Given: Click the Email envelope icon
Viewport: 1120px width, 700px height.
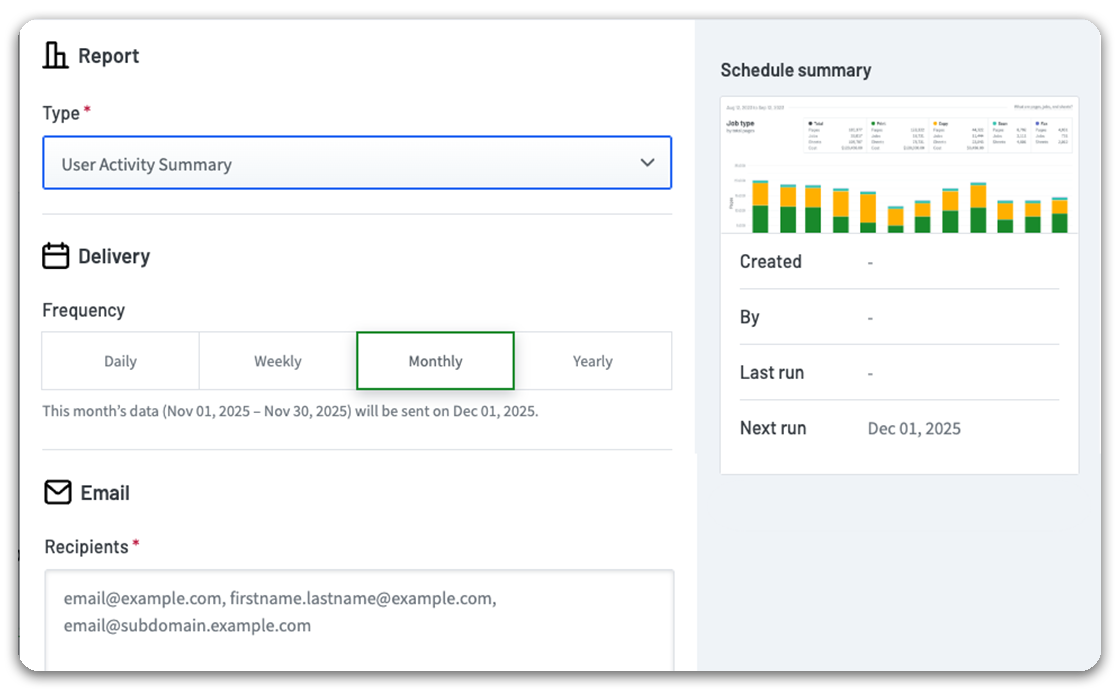Looking at the screenshot, I should point(58,493).
